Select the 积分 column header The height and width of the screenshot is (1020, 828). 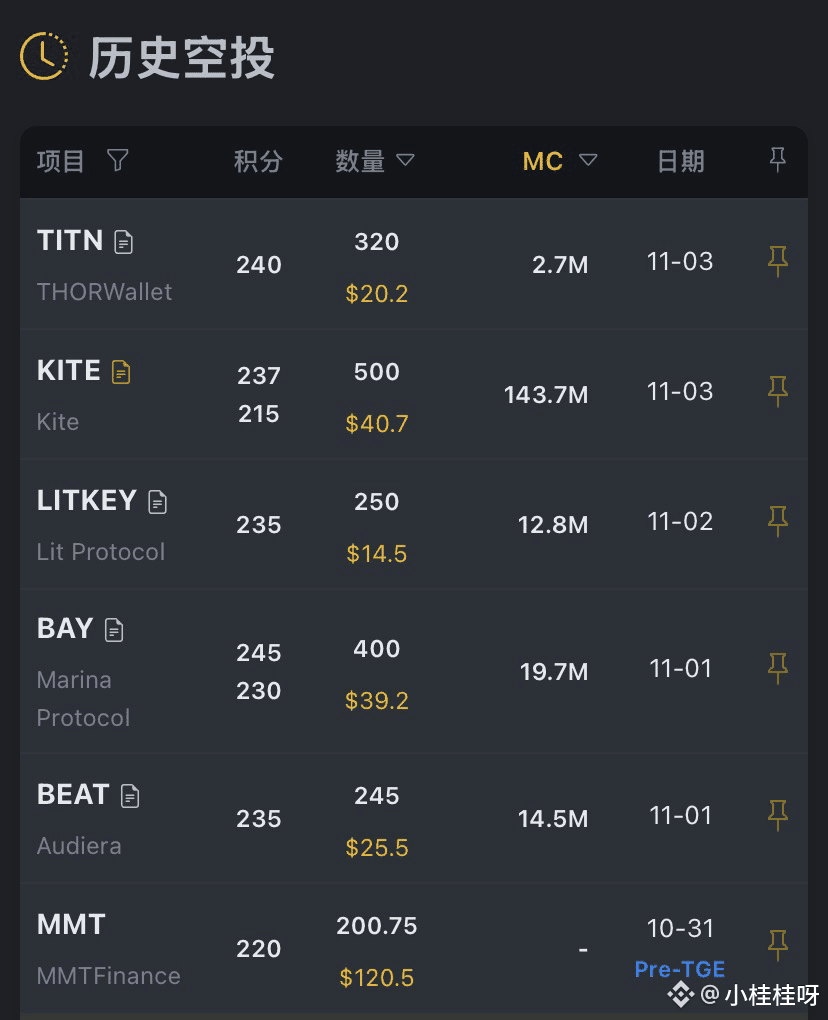coord(258,161)
